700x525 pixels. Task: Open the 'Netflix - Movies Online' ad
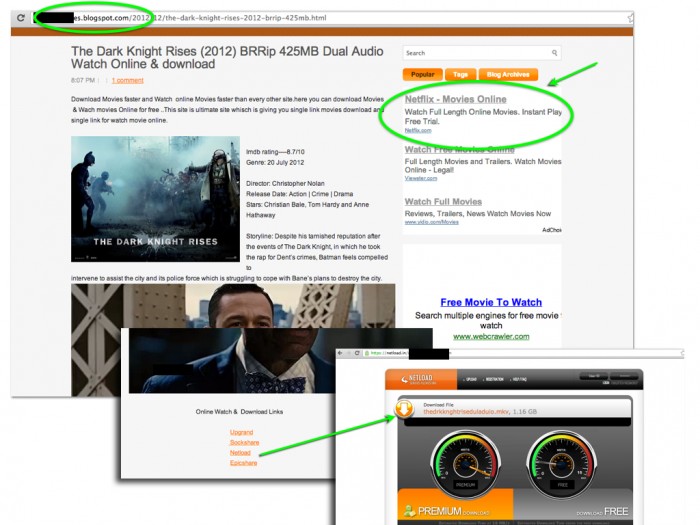coord(455,100)
